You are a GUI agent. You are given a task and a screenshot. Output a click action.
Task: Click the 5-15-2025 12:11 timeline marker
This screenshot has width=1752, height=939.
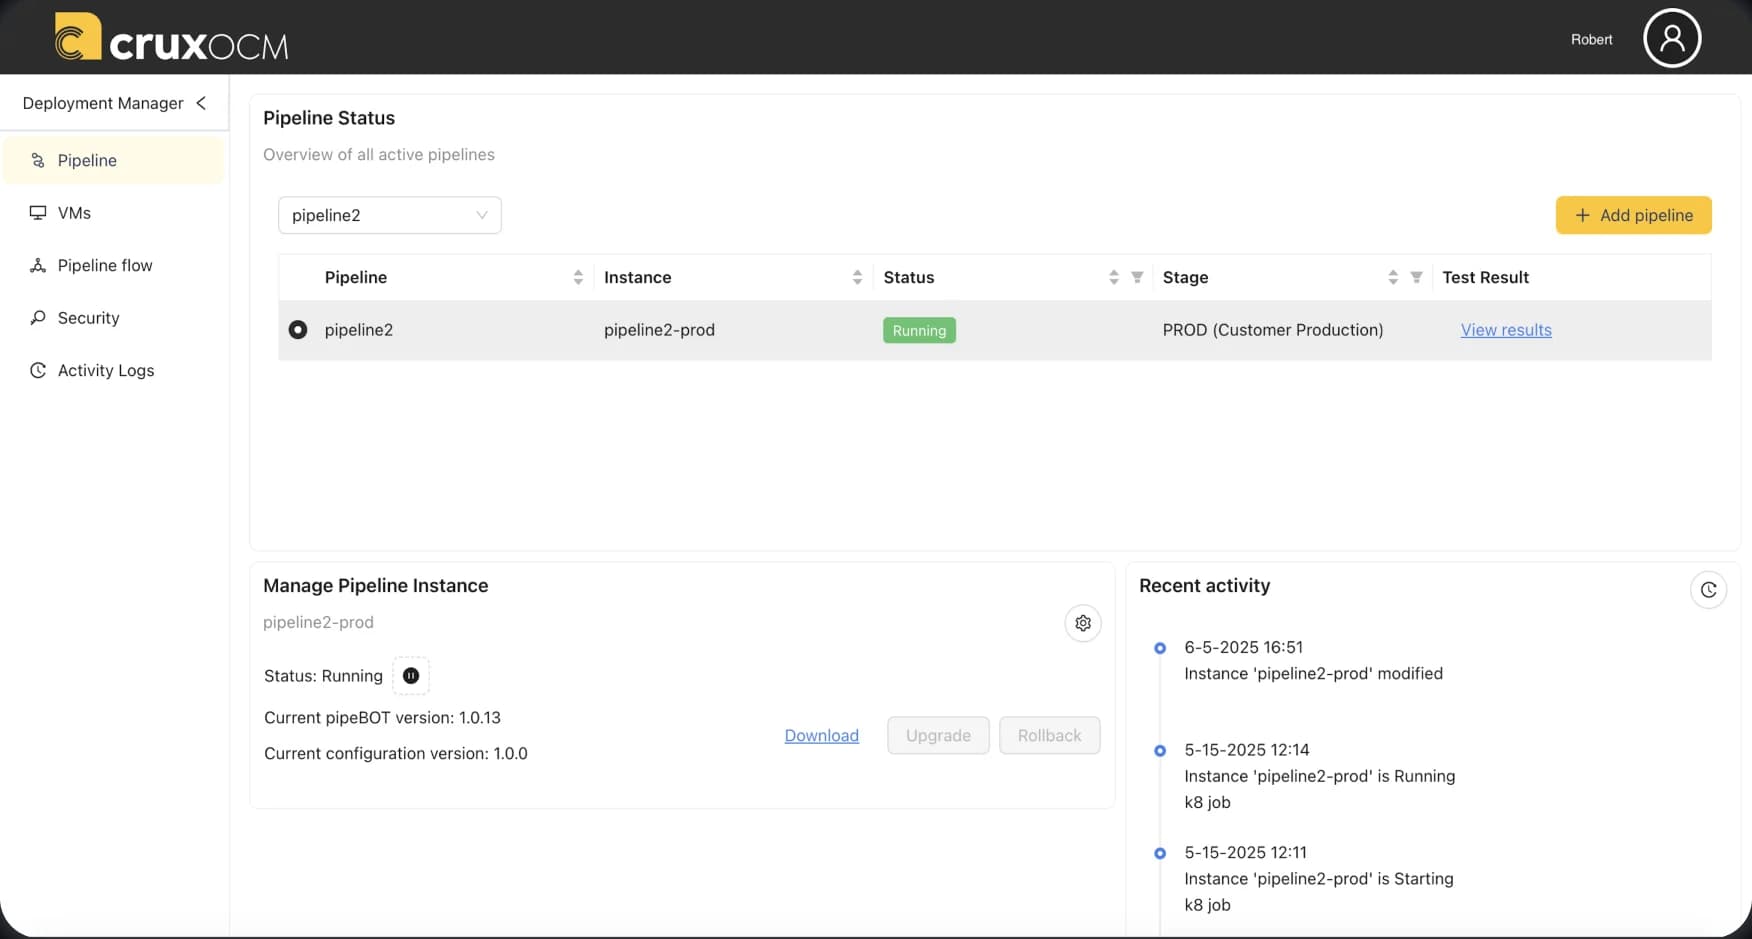(x=1160, y=853)
